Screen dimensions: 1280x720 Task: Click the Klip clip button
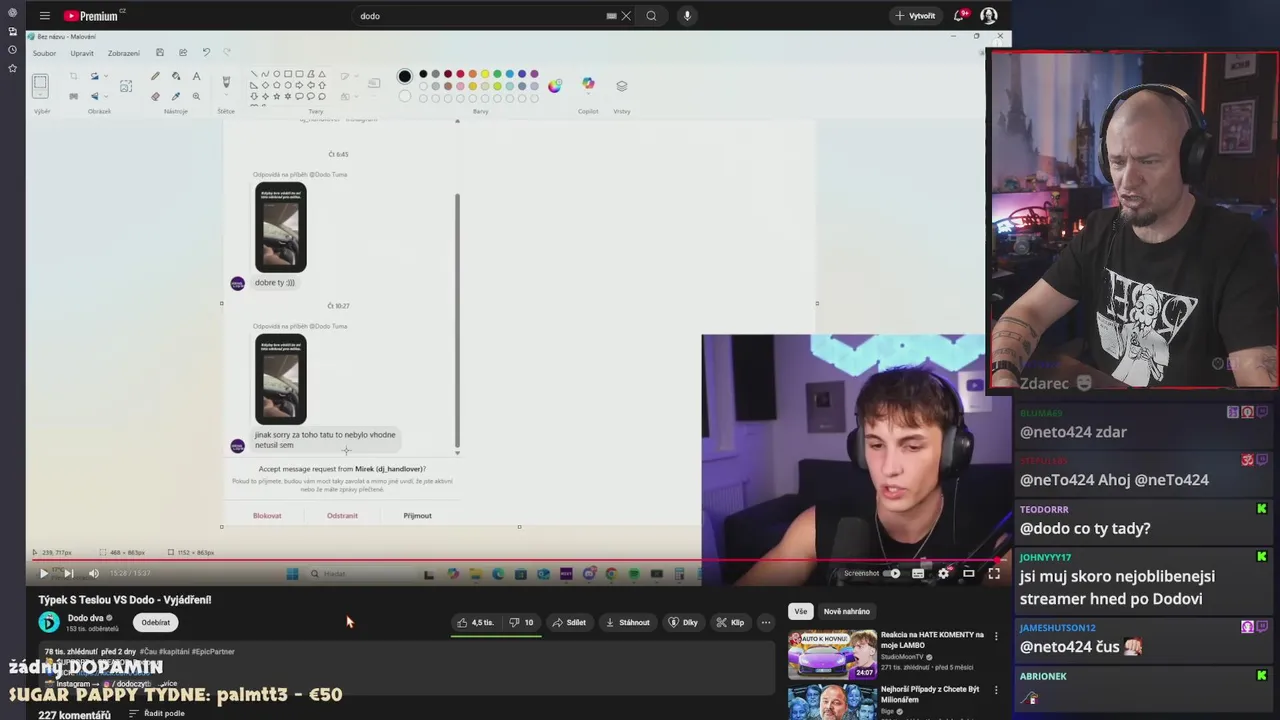pos(730,622)
